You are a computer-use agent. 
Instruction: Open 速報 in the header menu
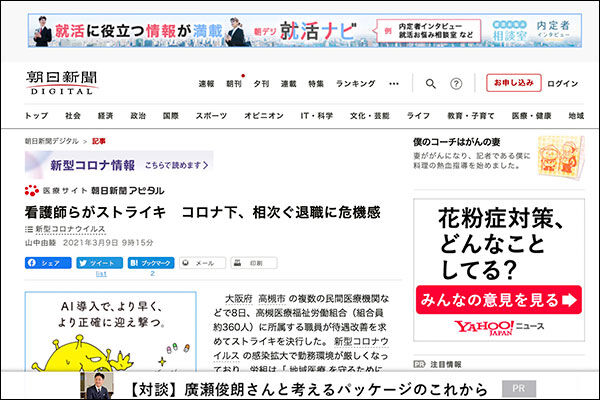click(x=206, y=83)
